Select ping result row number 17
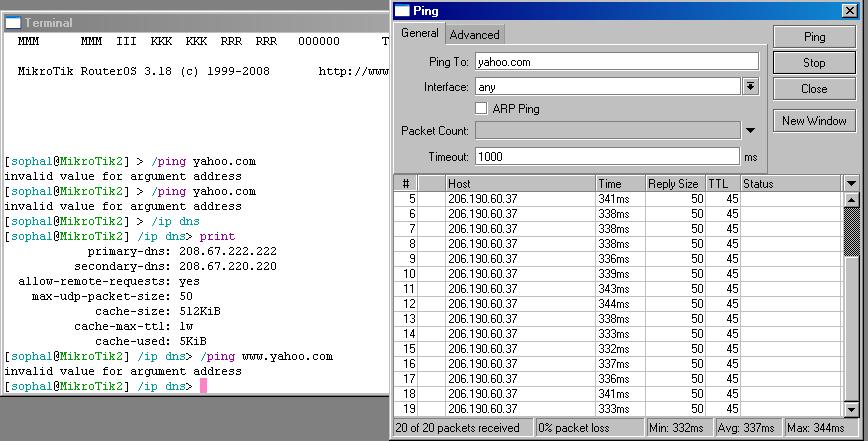 [618, 378]
